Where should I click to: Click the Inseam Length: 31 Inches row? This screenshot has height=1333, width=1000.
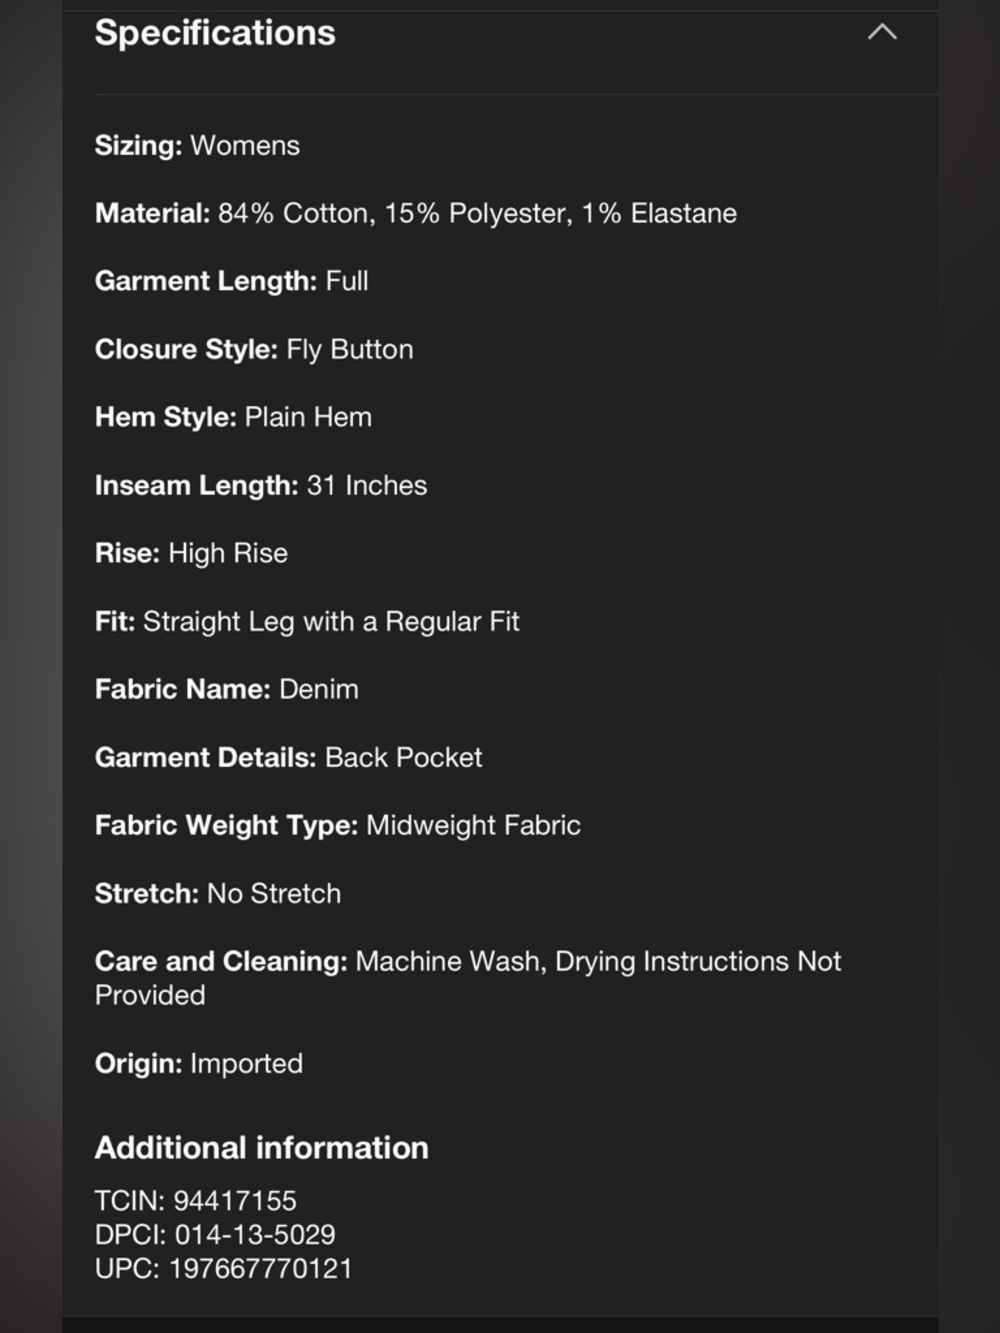point(261,486)
